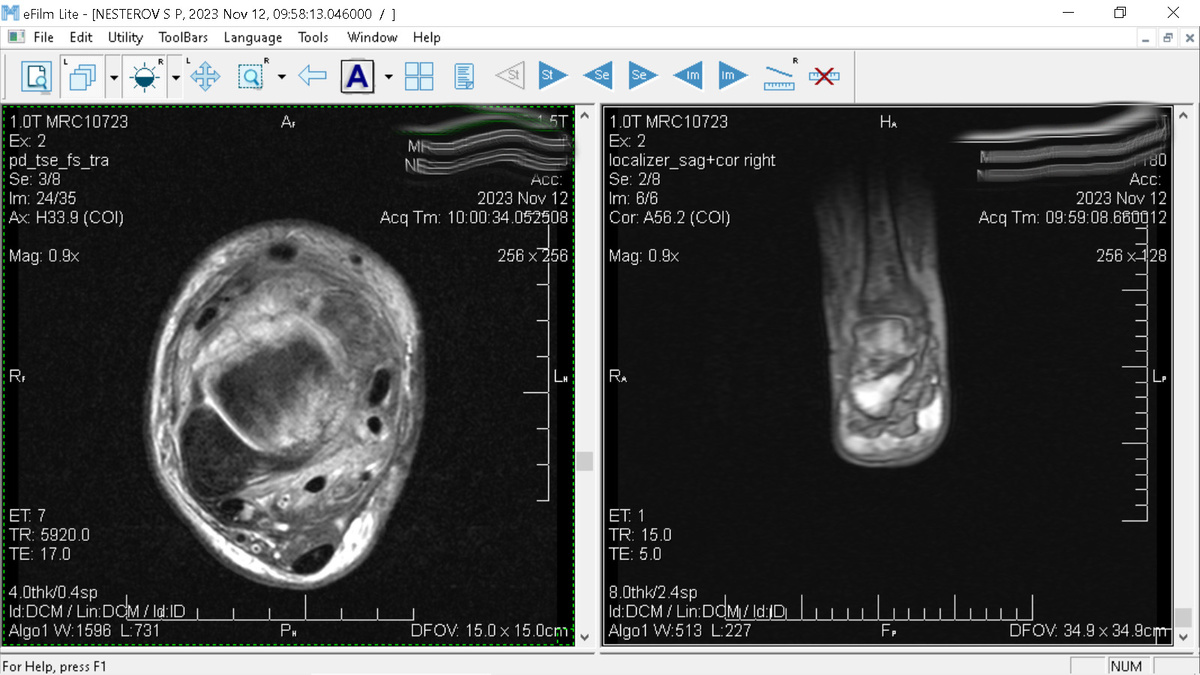This screenshot has height=675, width=1200.
Task: Go to next image (Im right)
Action: [x=732, y=75]
